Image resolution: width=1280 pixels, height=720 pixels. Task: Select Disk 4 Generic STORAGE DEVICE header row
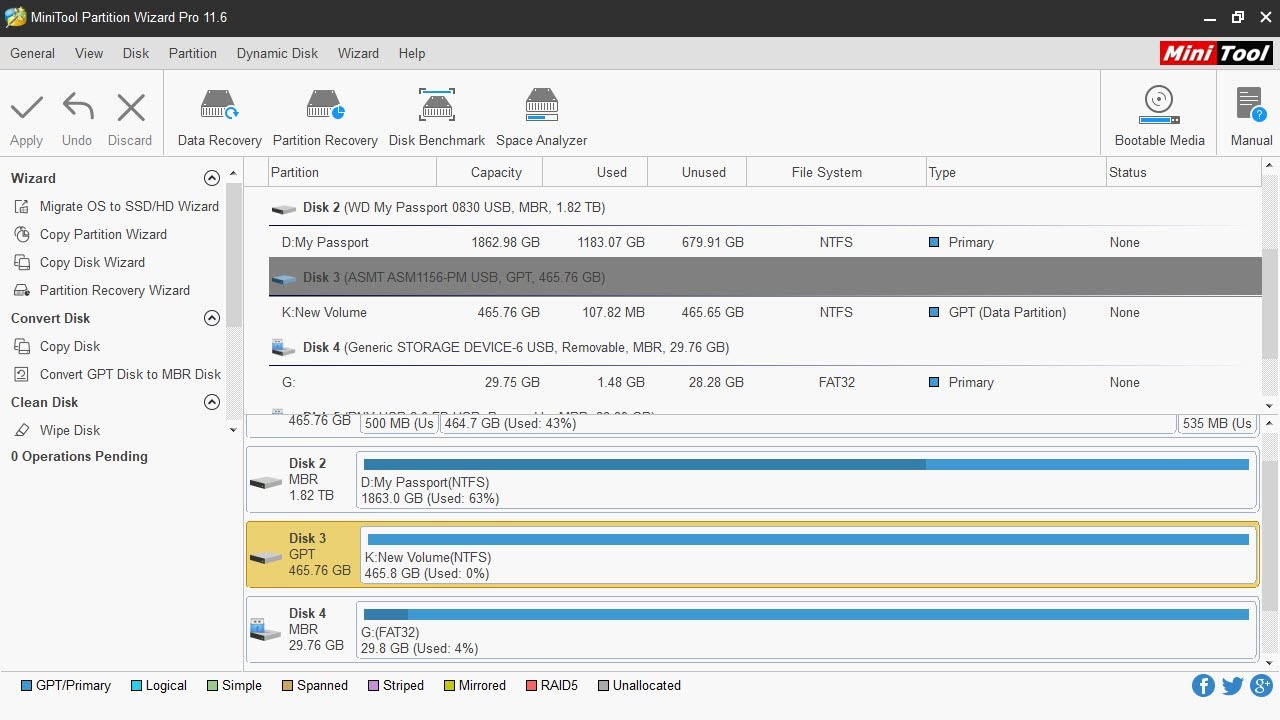point(765,347)
